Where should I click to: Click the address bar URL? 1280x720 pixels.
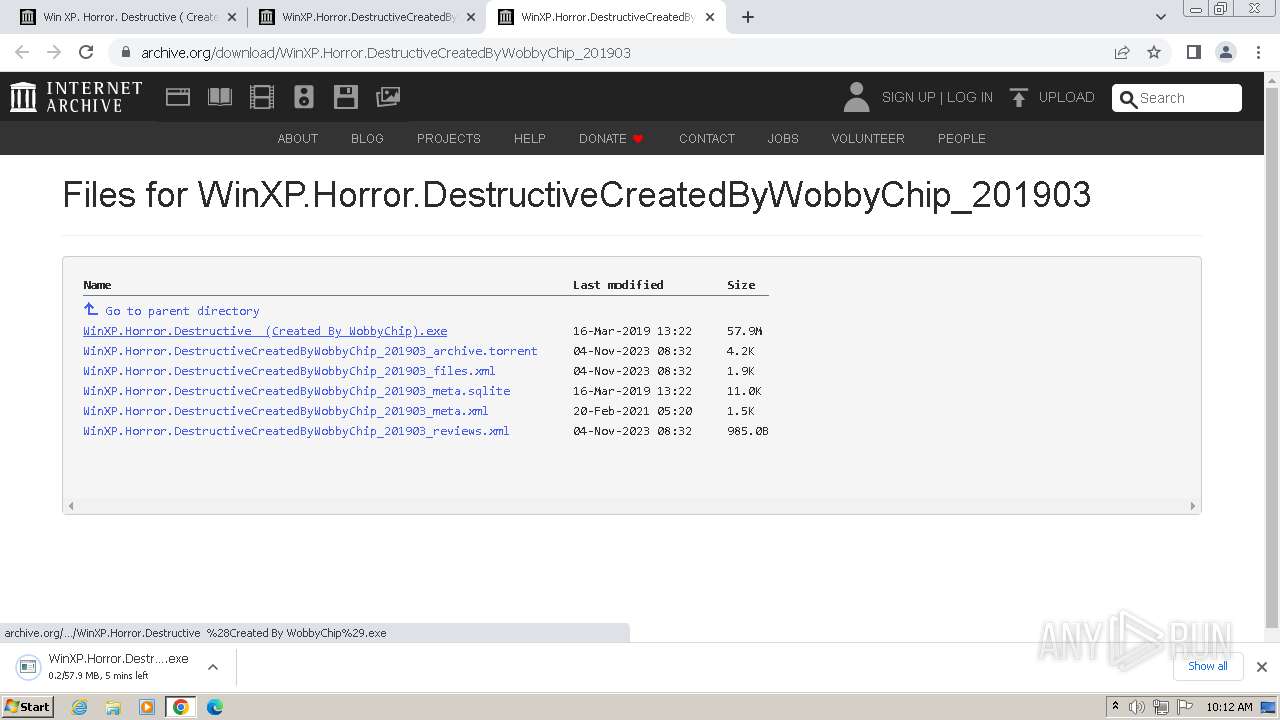tap(386, 53)
